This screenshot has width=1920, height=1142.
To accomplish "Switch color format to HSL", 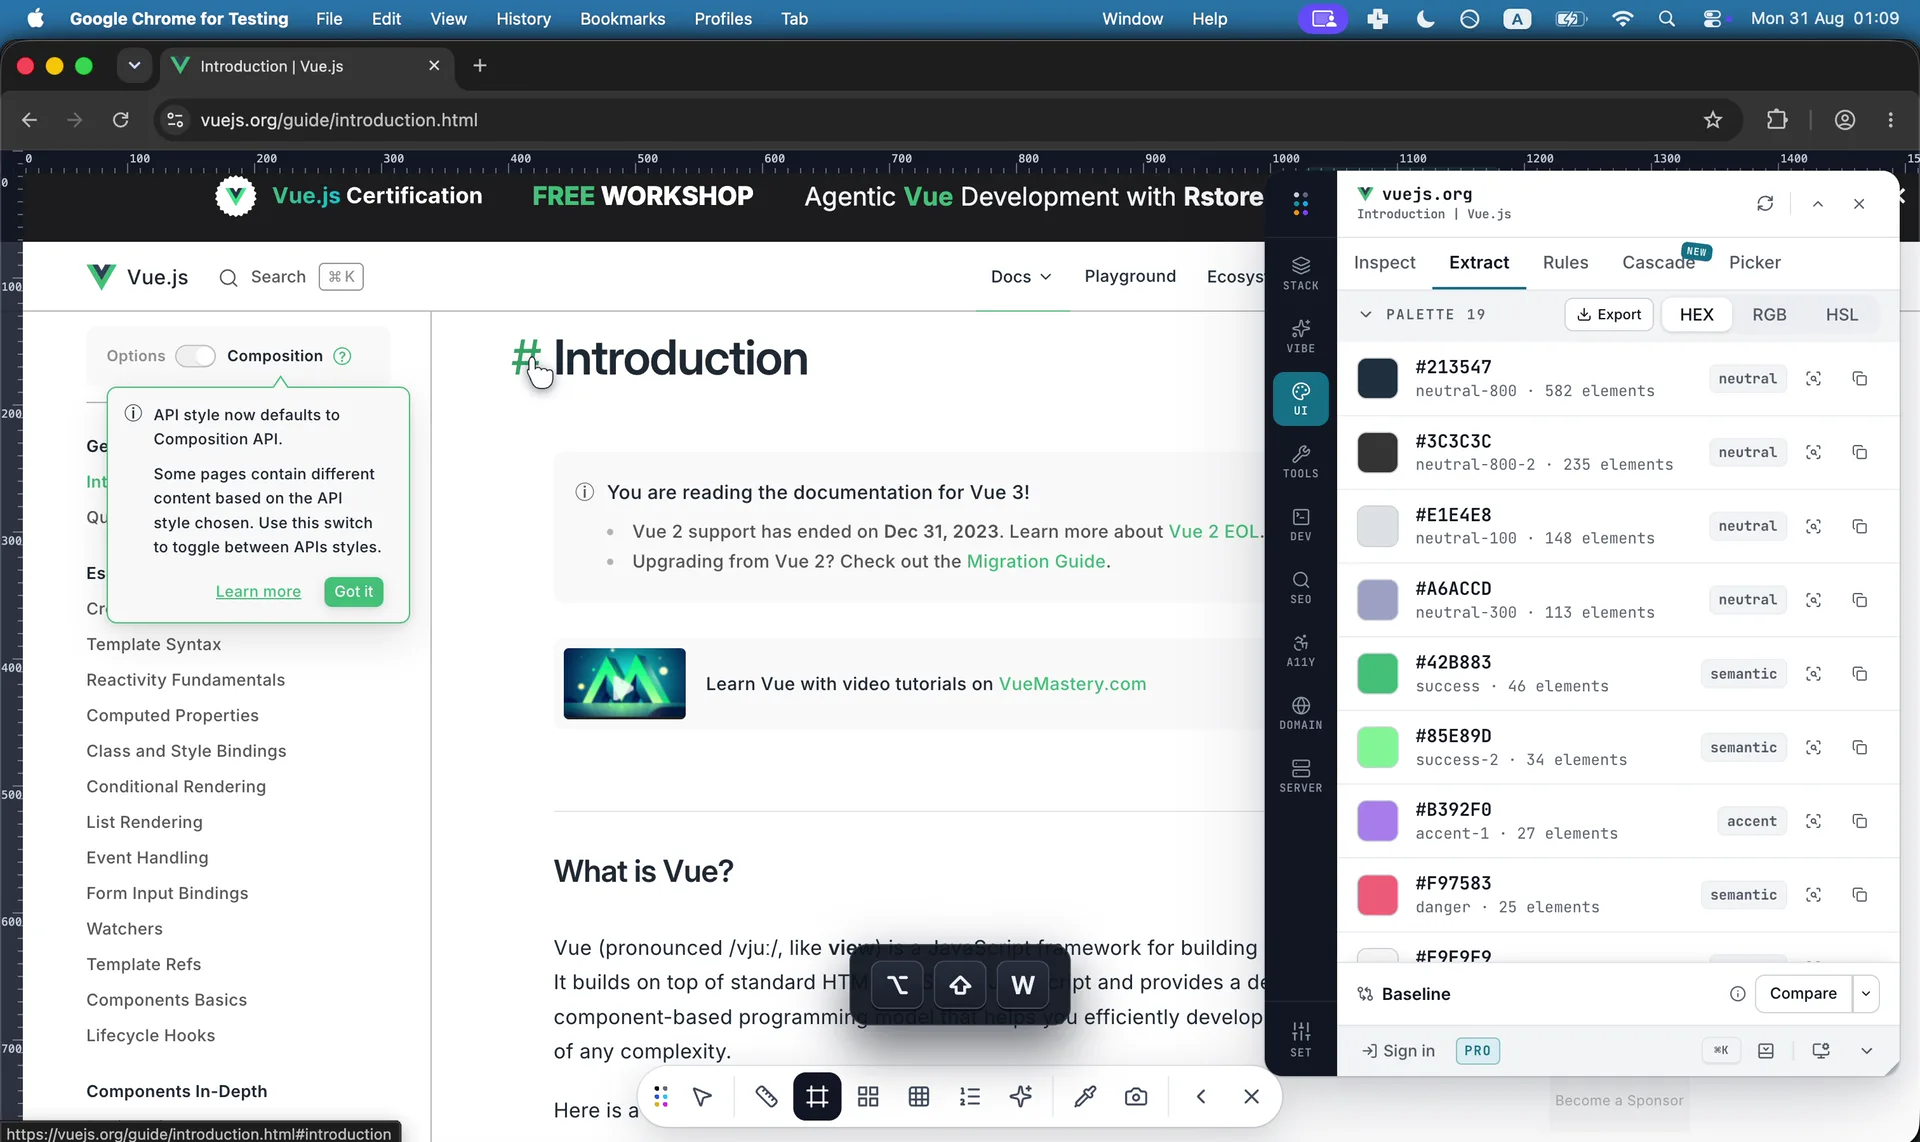I will pyautogui.click(x=1842, y=315).
